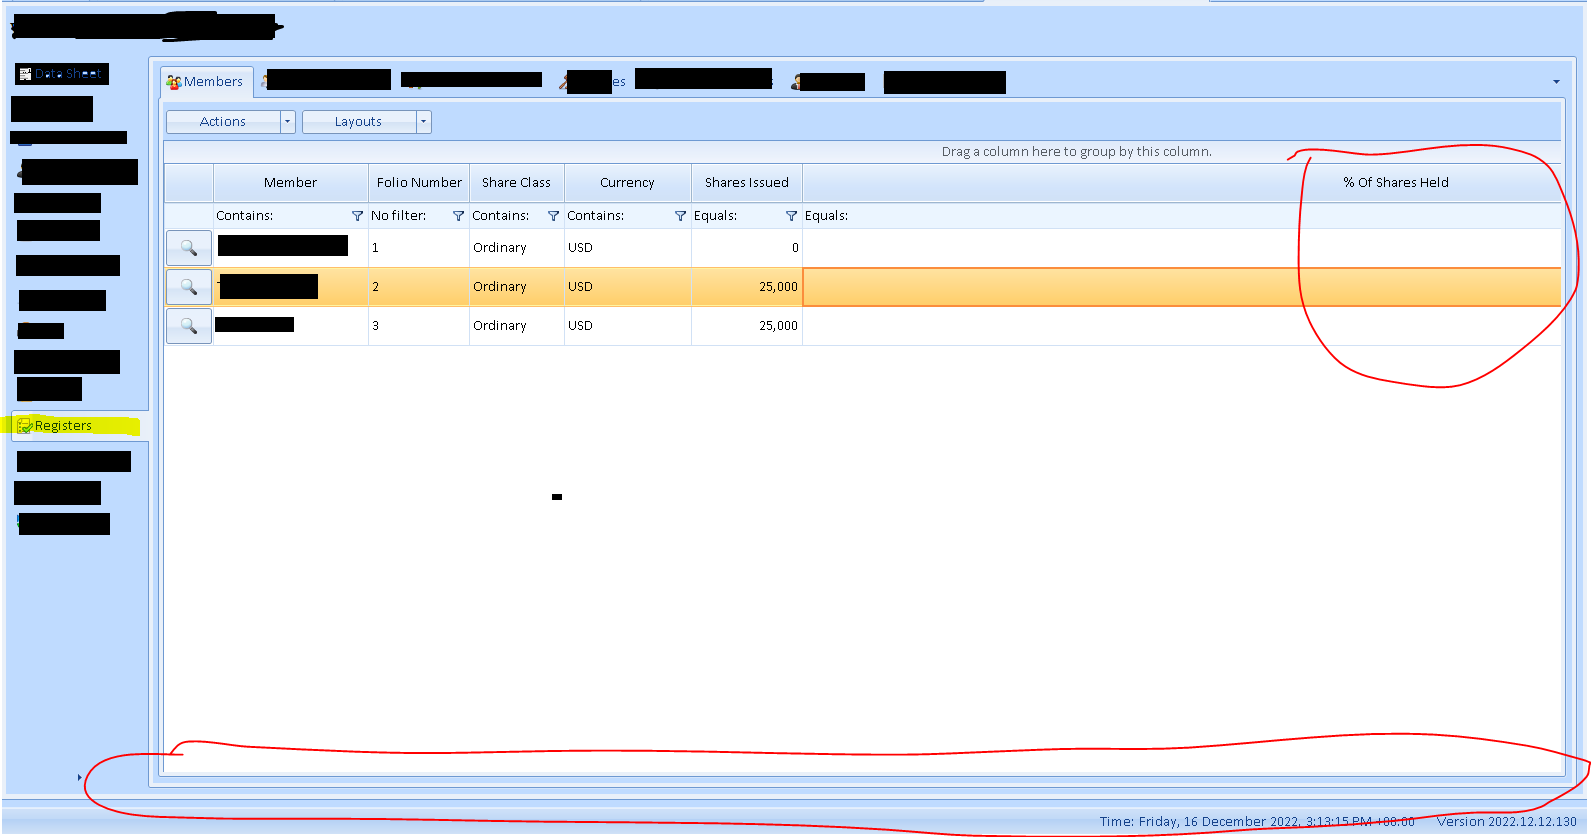Select Registers in the left sidebar
Image resolution: width=1591 pixels, height=837 pixels.
tap(63, 426)
